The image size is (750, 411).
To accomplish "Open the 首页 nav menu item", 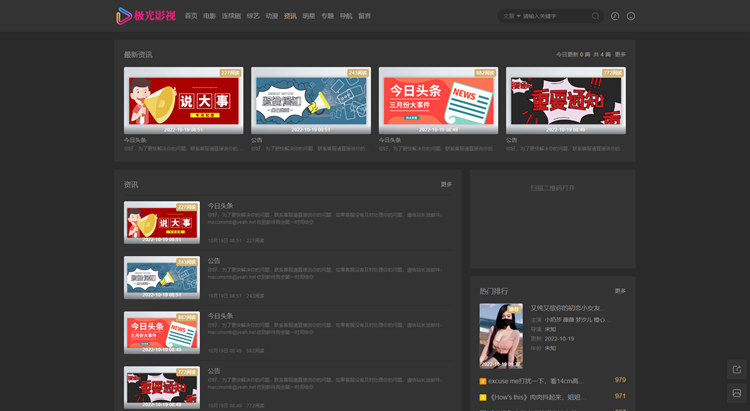I will (191, 16).
